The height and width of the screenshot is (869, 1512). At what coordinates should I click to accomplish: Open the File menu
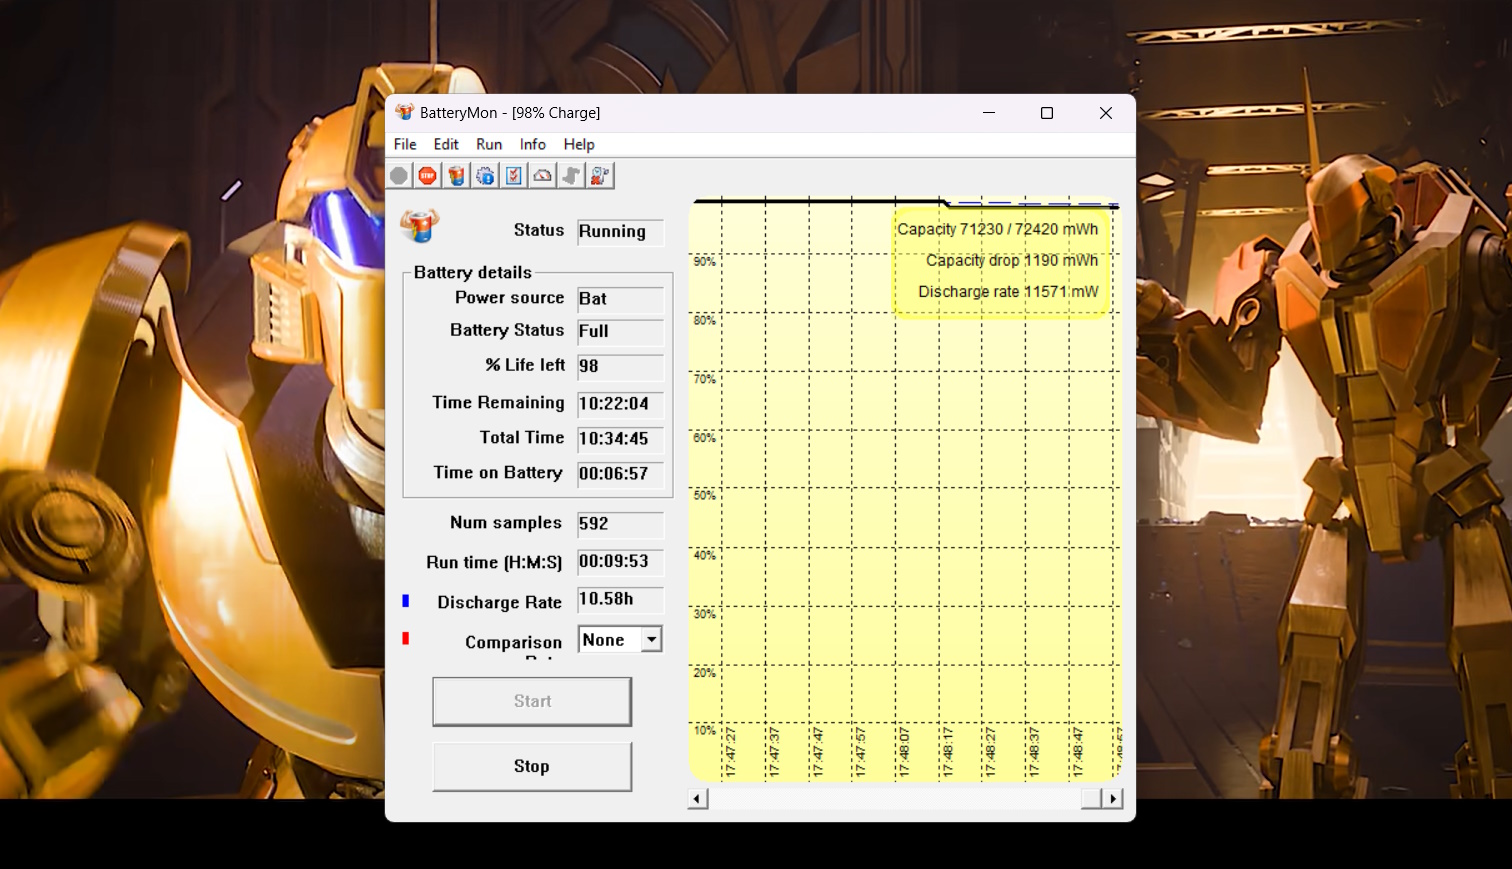[405, 144]
